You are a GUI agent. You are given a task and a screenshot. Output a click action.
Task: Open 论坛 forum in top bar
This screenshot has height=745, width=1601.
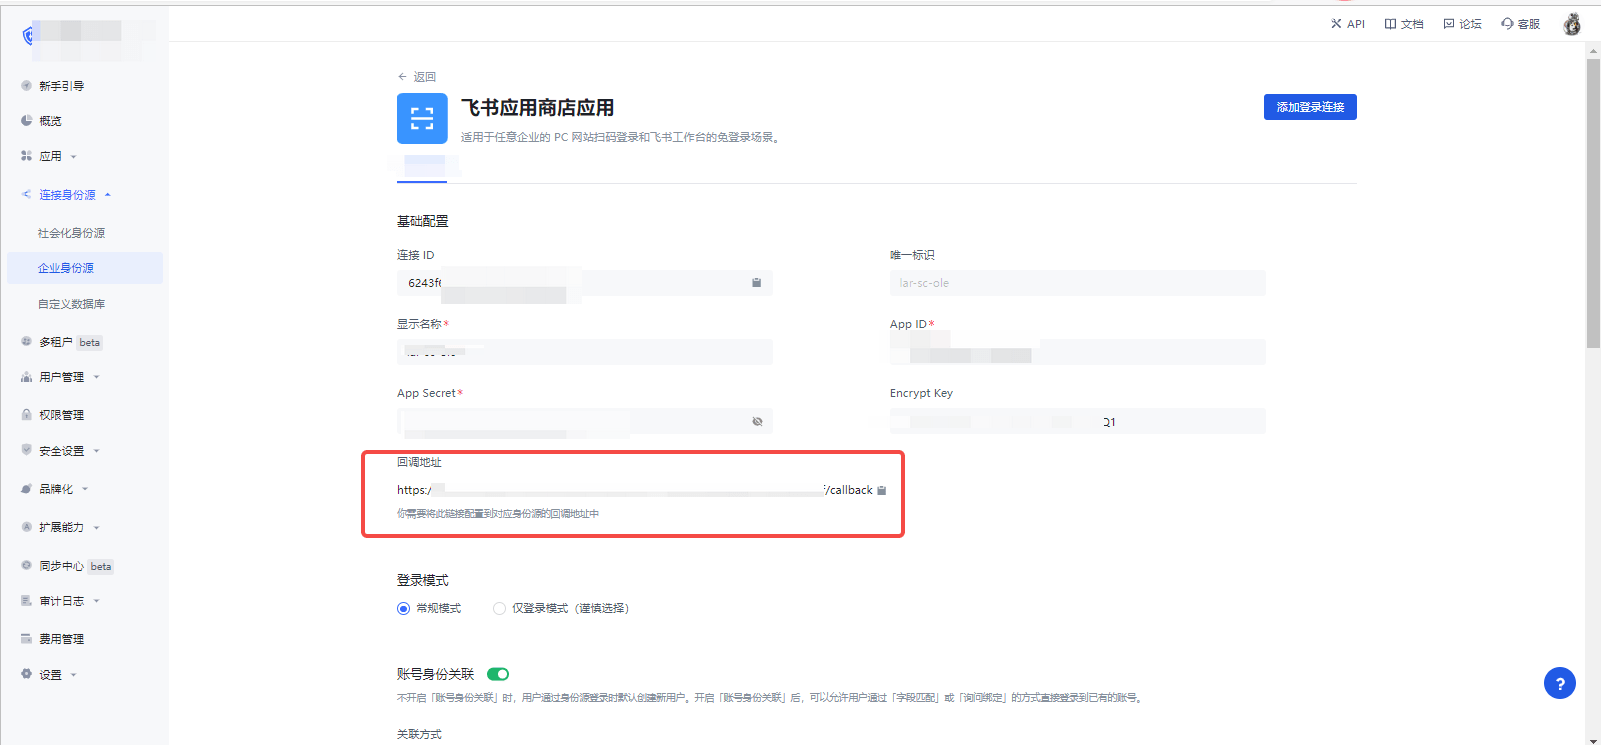[x=1462, y=24]
